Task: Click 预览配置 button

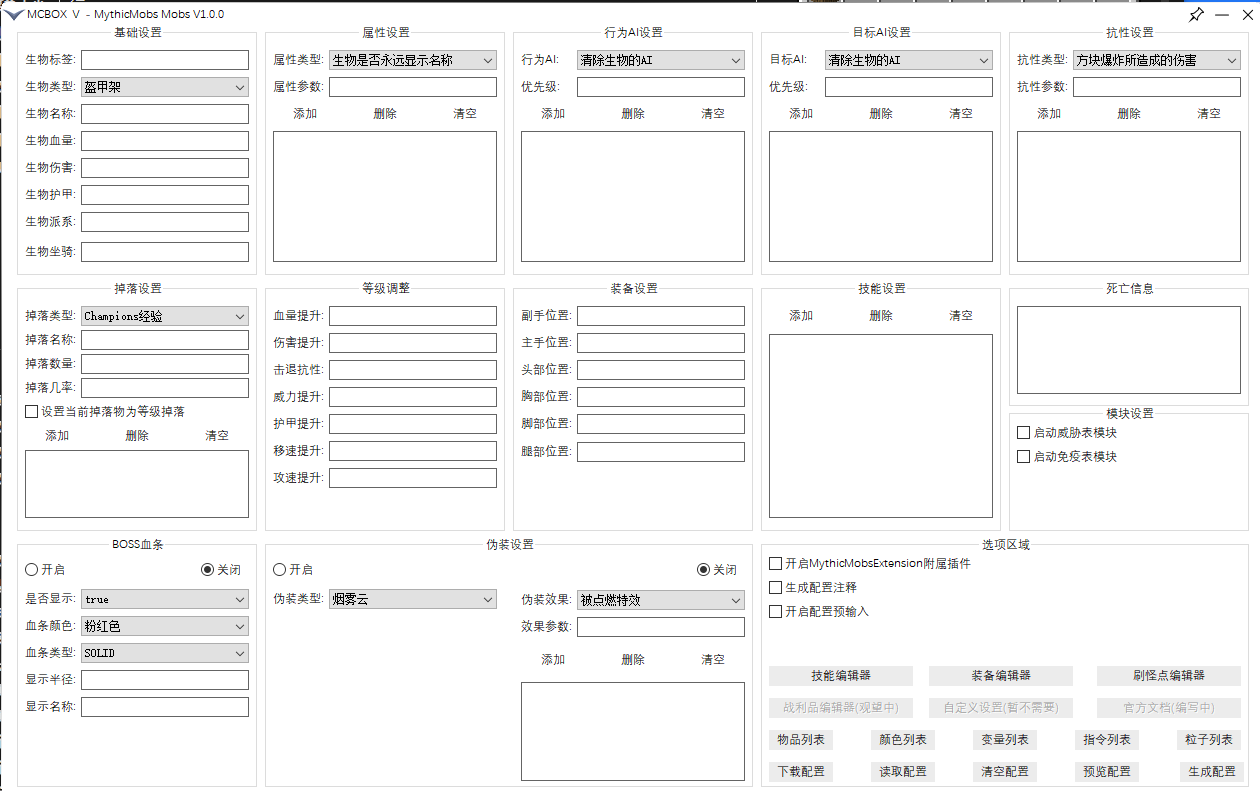Action: (x=1107, y=772)
